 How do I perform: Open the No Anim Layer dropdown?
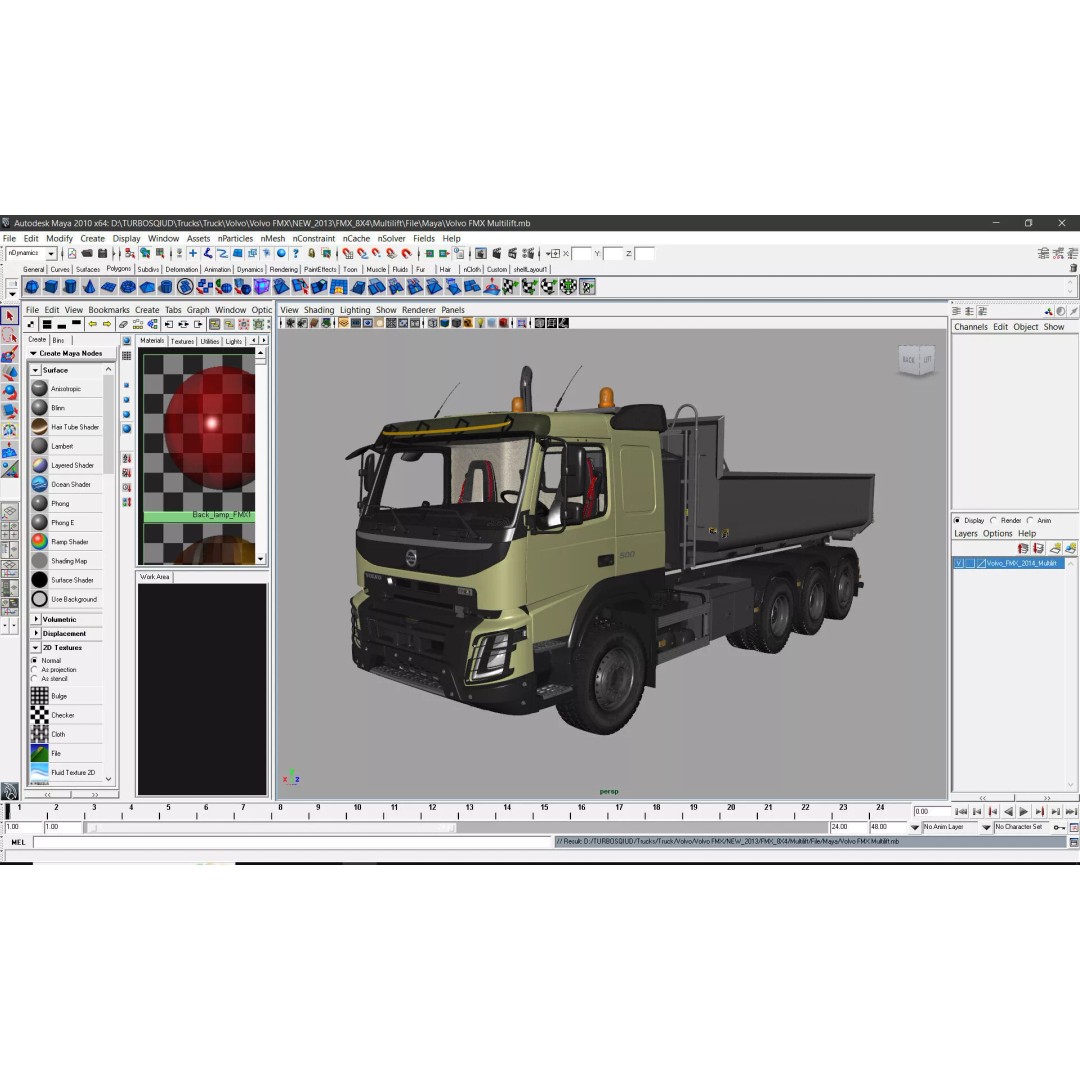(915, 827)
